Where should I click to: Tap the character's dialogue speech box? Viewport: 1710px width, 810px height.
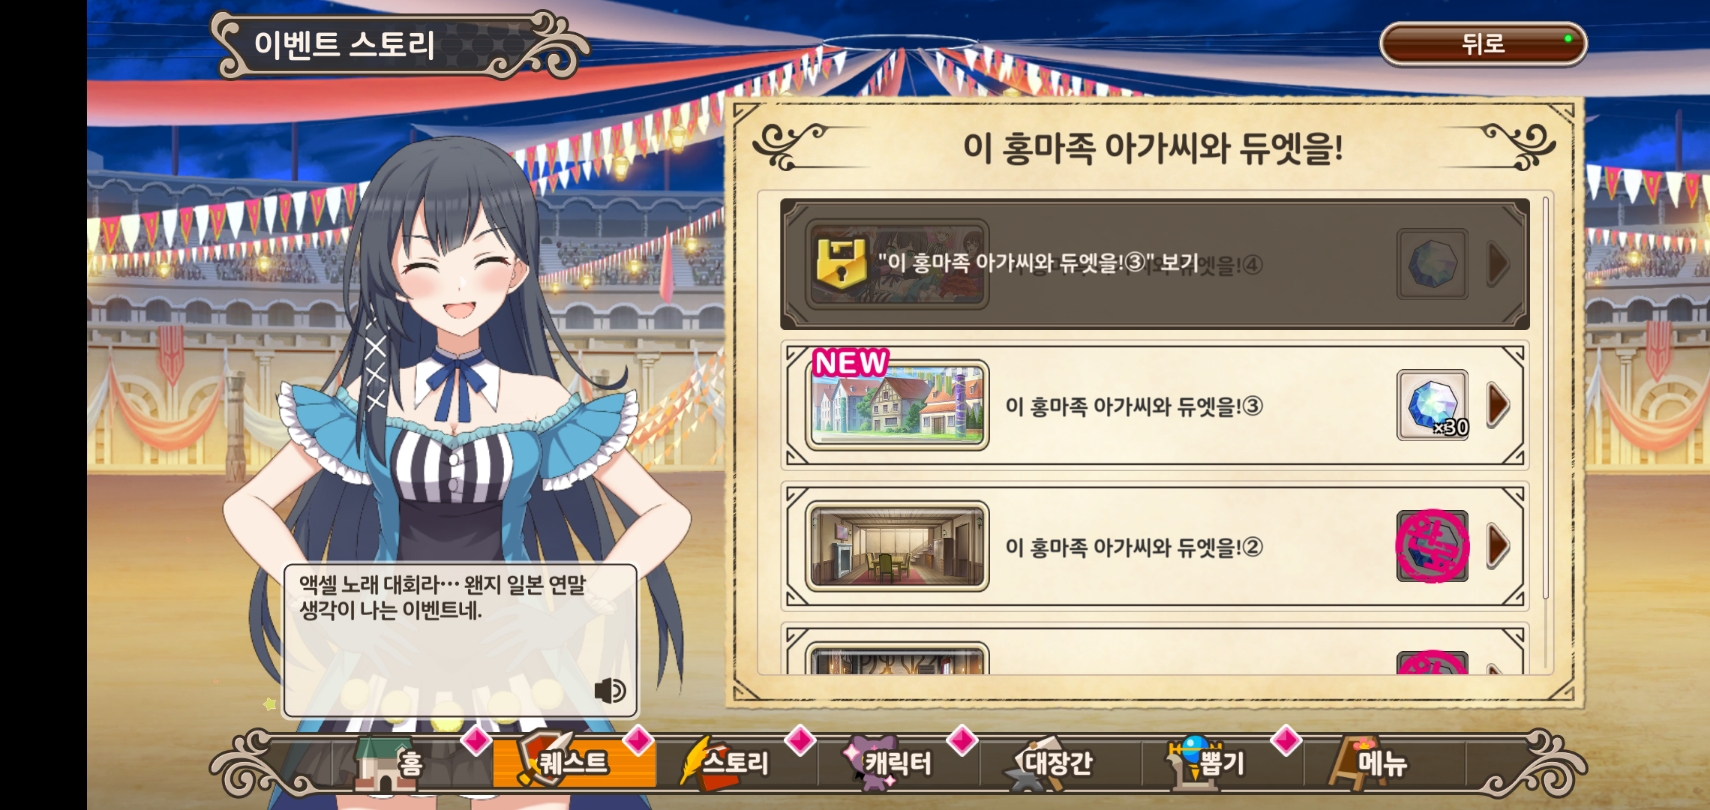[460, 640]
